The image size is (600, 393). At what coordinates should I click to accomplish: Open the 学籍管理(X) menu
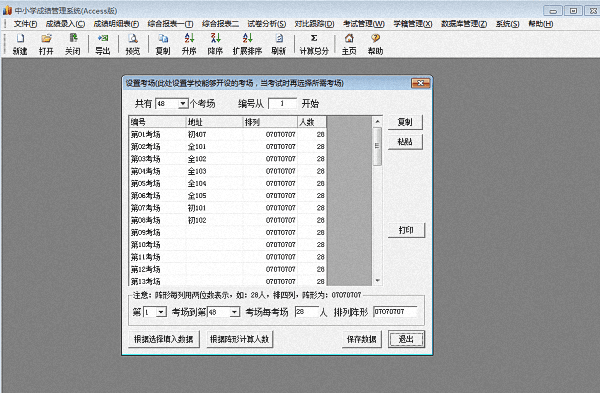click(x=413, y=24)
